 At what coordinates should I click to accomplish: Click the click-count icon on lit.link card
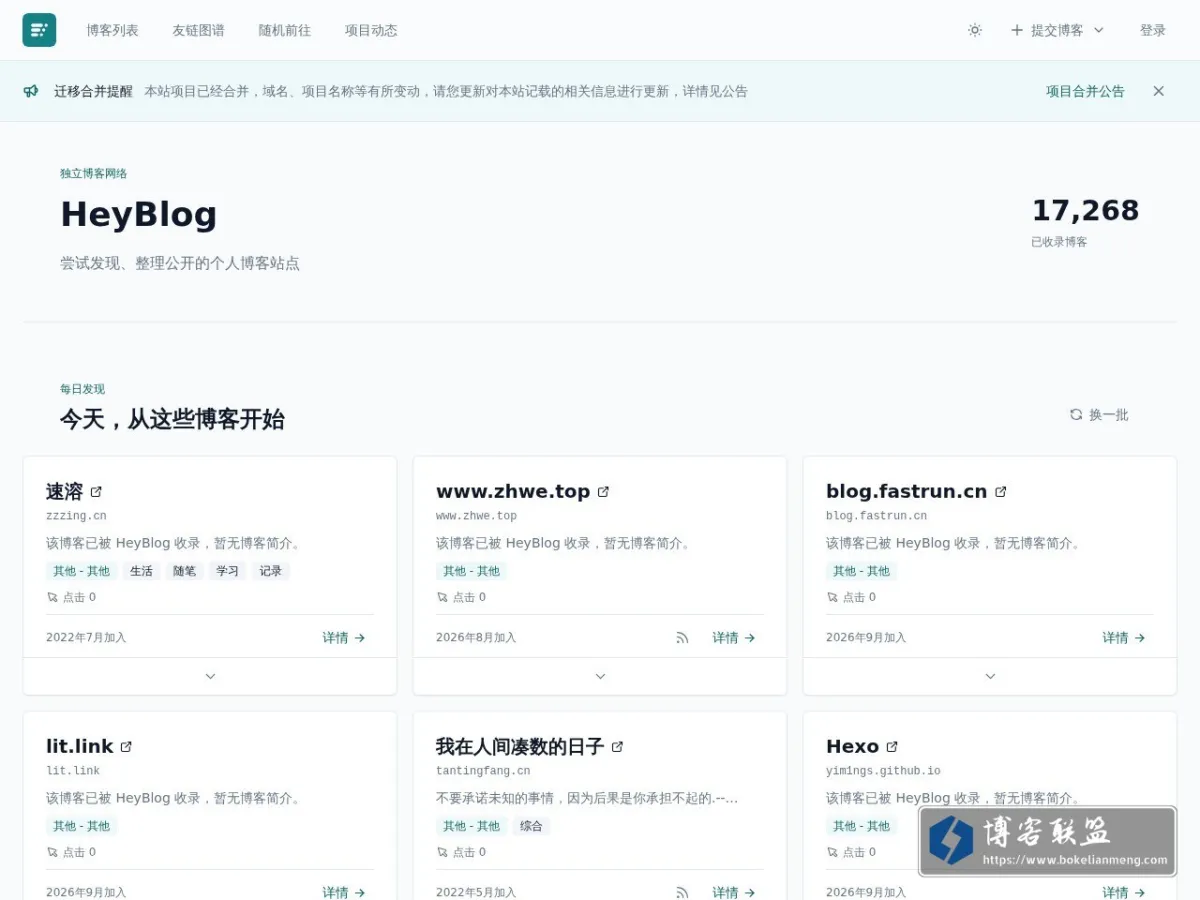(53, 852)
